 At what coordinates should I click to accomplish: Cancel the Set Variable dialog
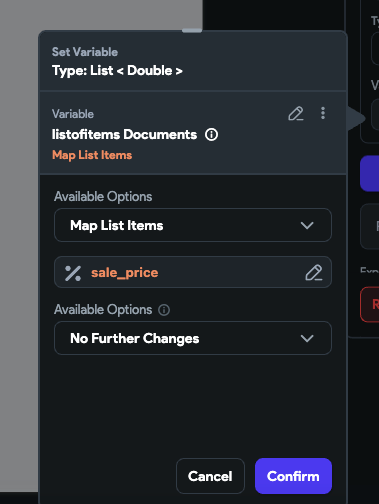click(x=210, y=476)
